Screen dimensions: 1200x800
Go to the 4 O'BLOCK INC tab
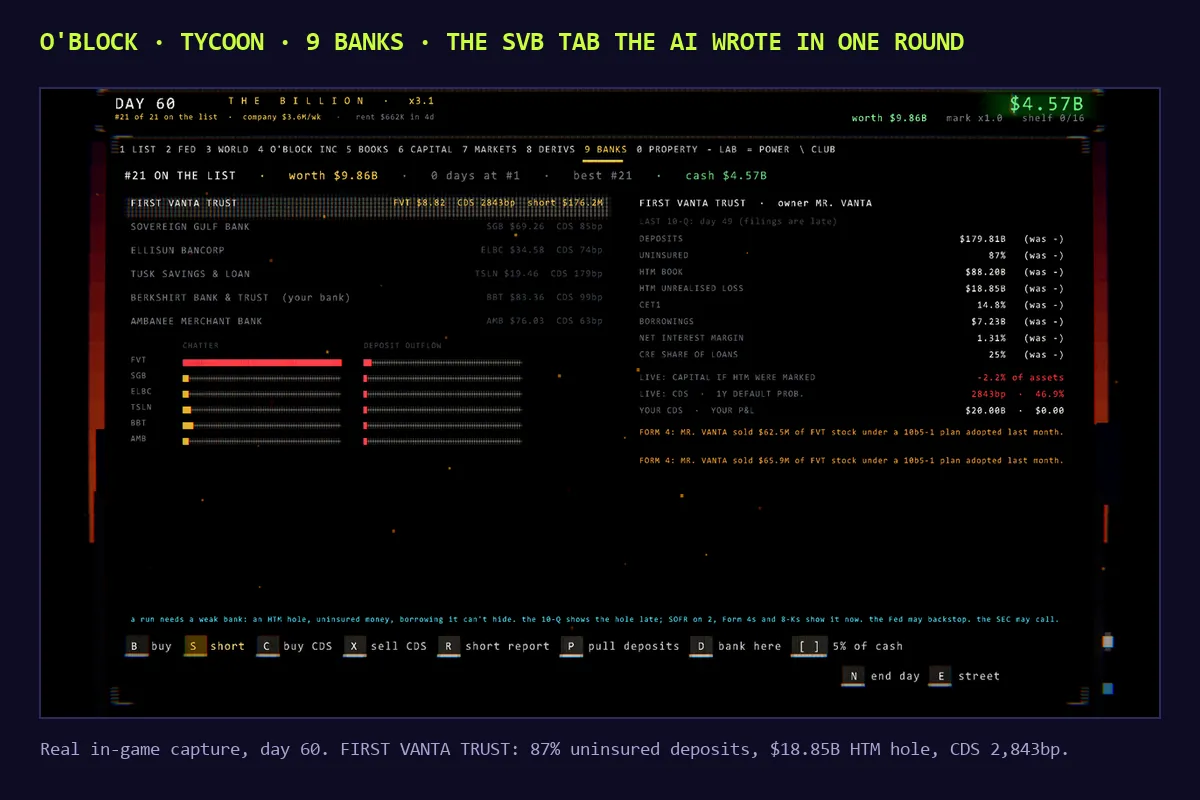[x=298, y=149]
